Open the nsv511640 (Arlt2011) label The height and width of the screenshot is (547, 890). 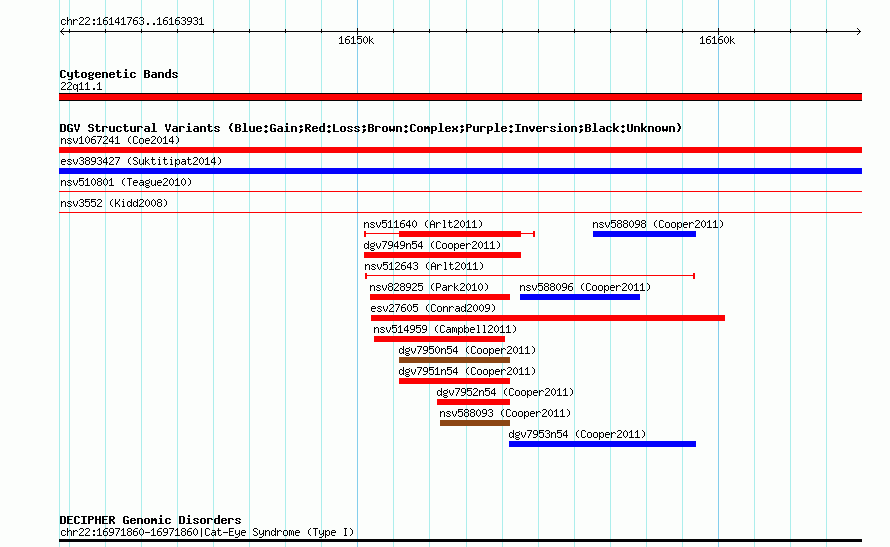click(423, 224)
